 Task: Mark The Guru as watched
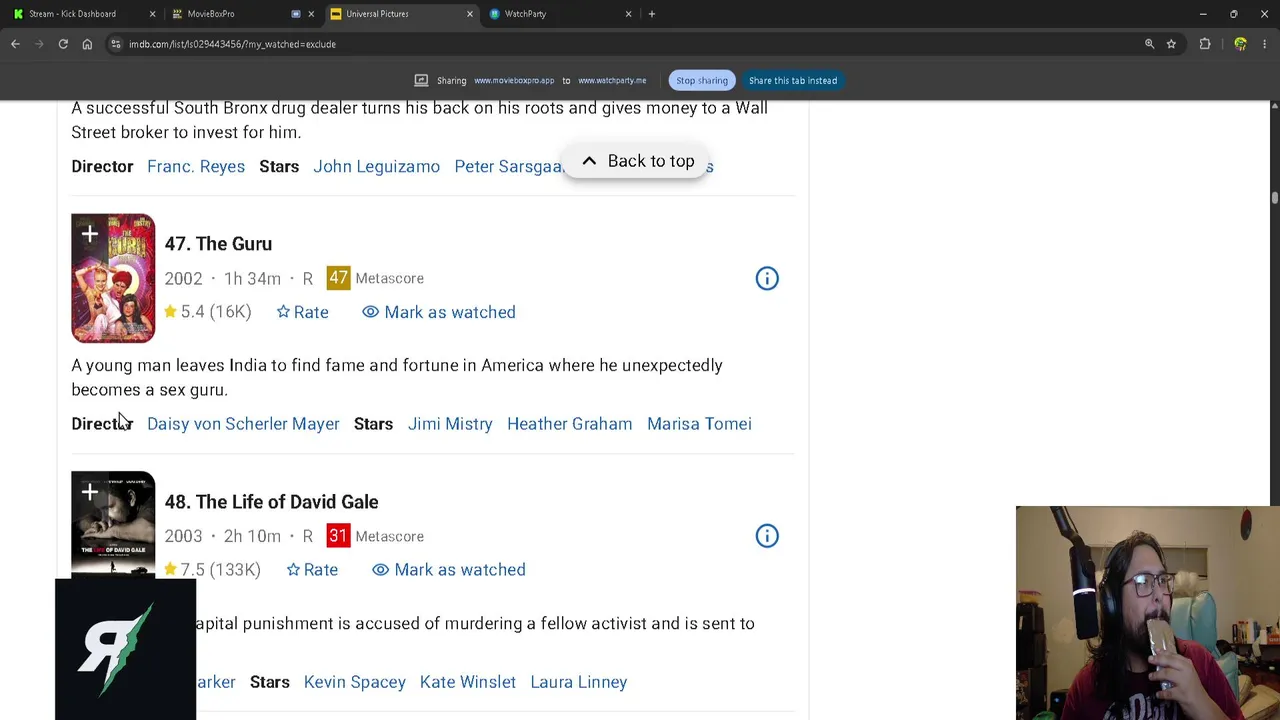[439, 312]
